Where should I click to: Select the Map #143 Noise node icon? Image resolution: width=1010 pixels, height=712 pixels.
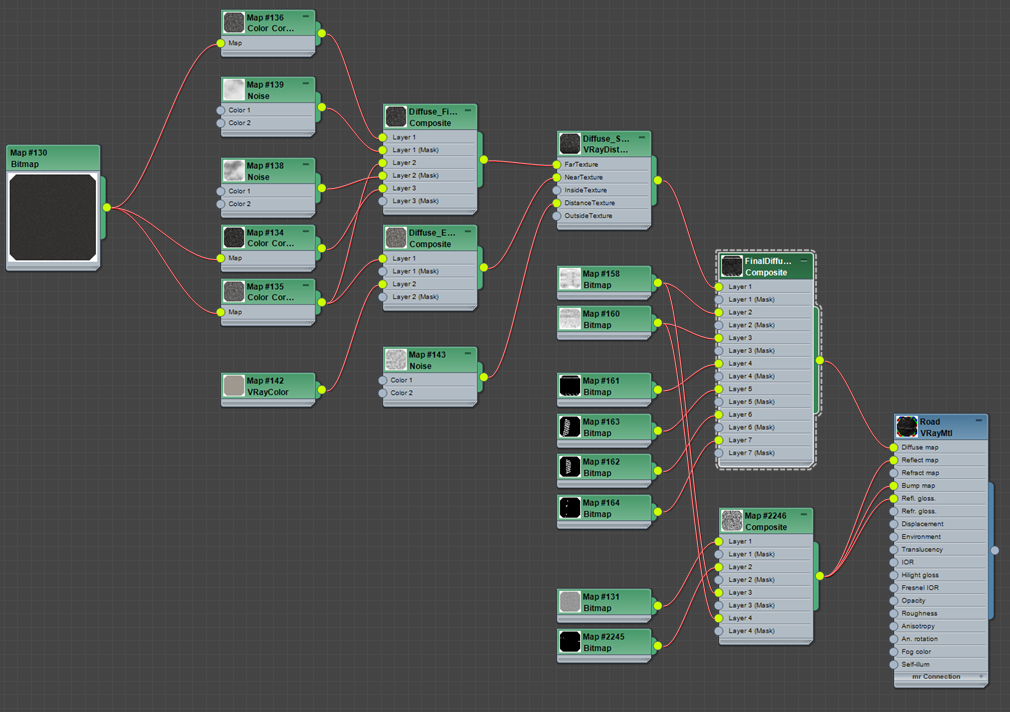tap(395, 360)
